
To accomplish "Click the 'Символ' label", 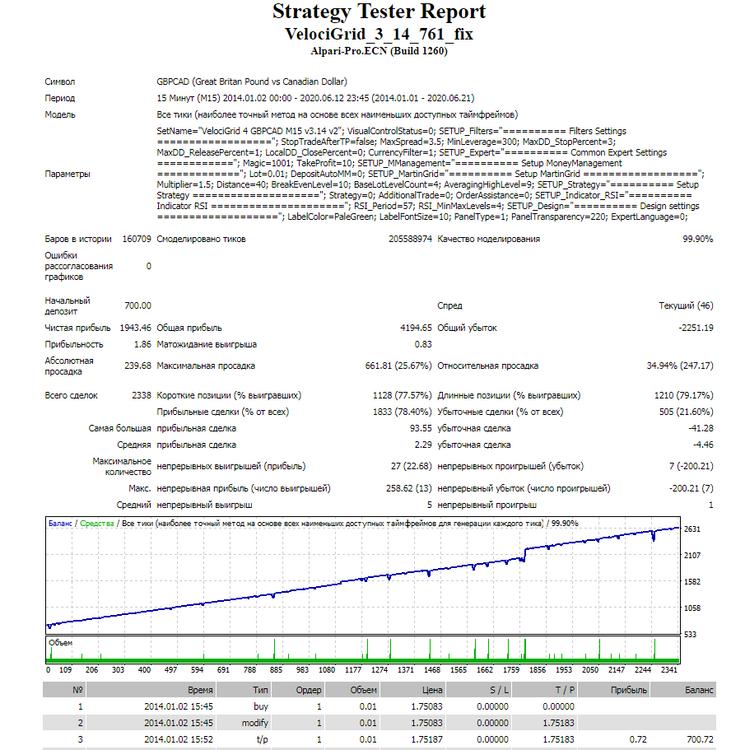I will click(x=60, y=82).
